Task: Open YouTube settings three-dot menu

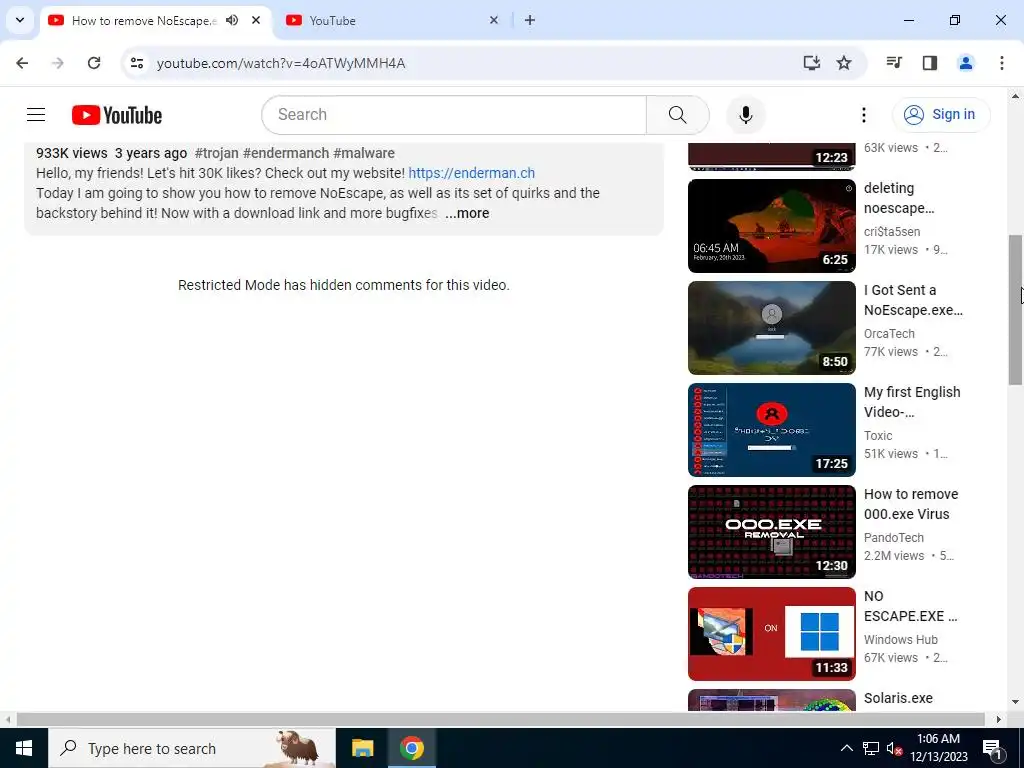Action: (863, 115)
